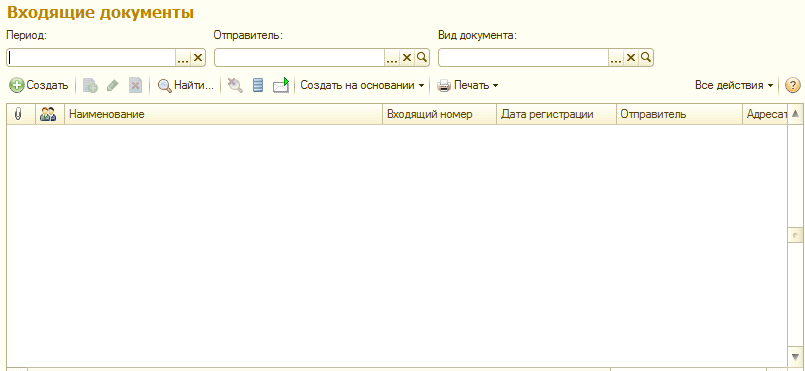Image resolution: width=805 pixels, height=371 pixels.
Task: Click the list view mode icon
Action: pyautogui.click(x=258, y=86)
